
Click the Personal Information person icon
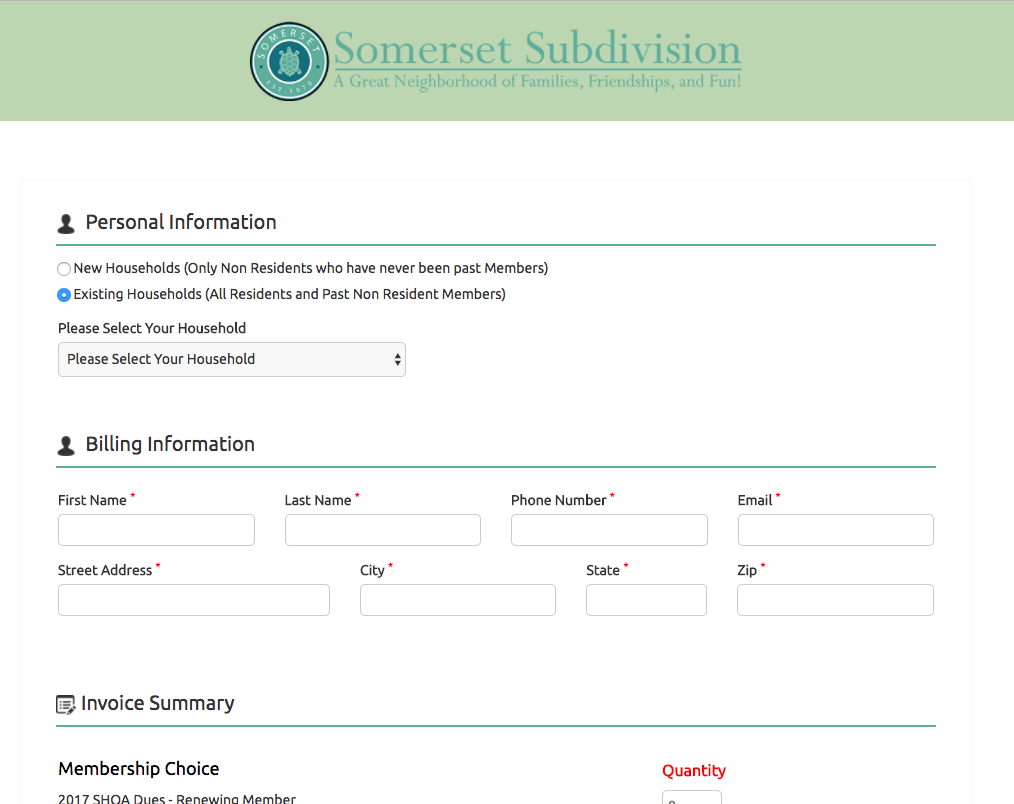[x=66, y=224]
